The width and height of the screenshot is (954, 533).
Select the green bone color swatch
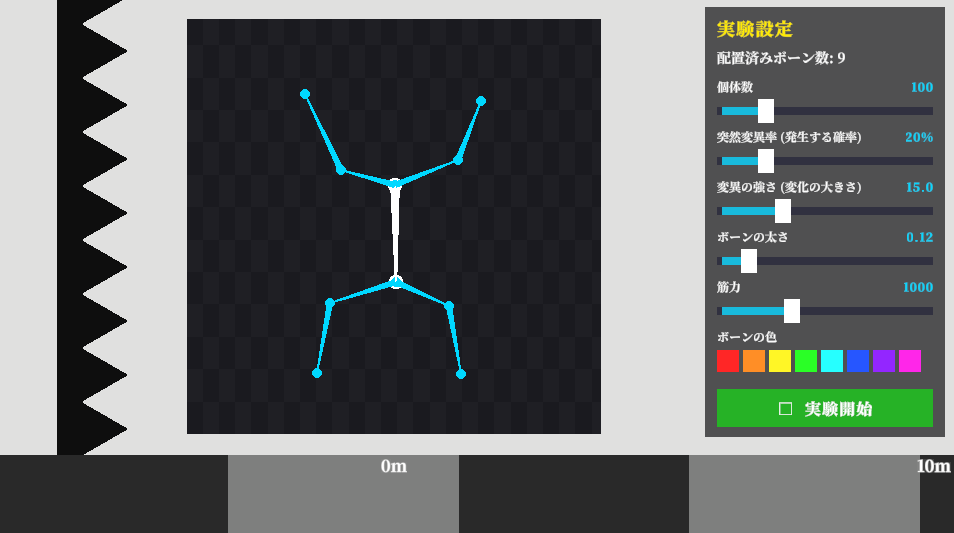pos(806,361)
